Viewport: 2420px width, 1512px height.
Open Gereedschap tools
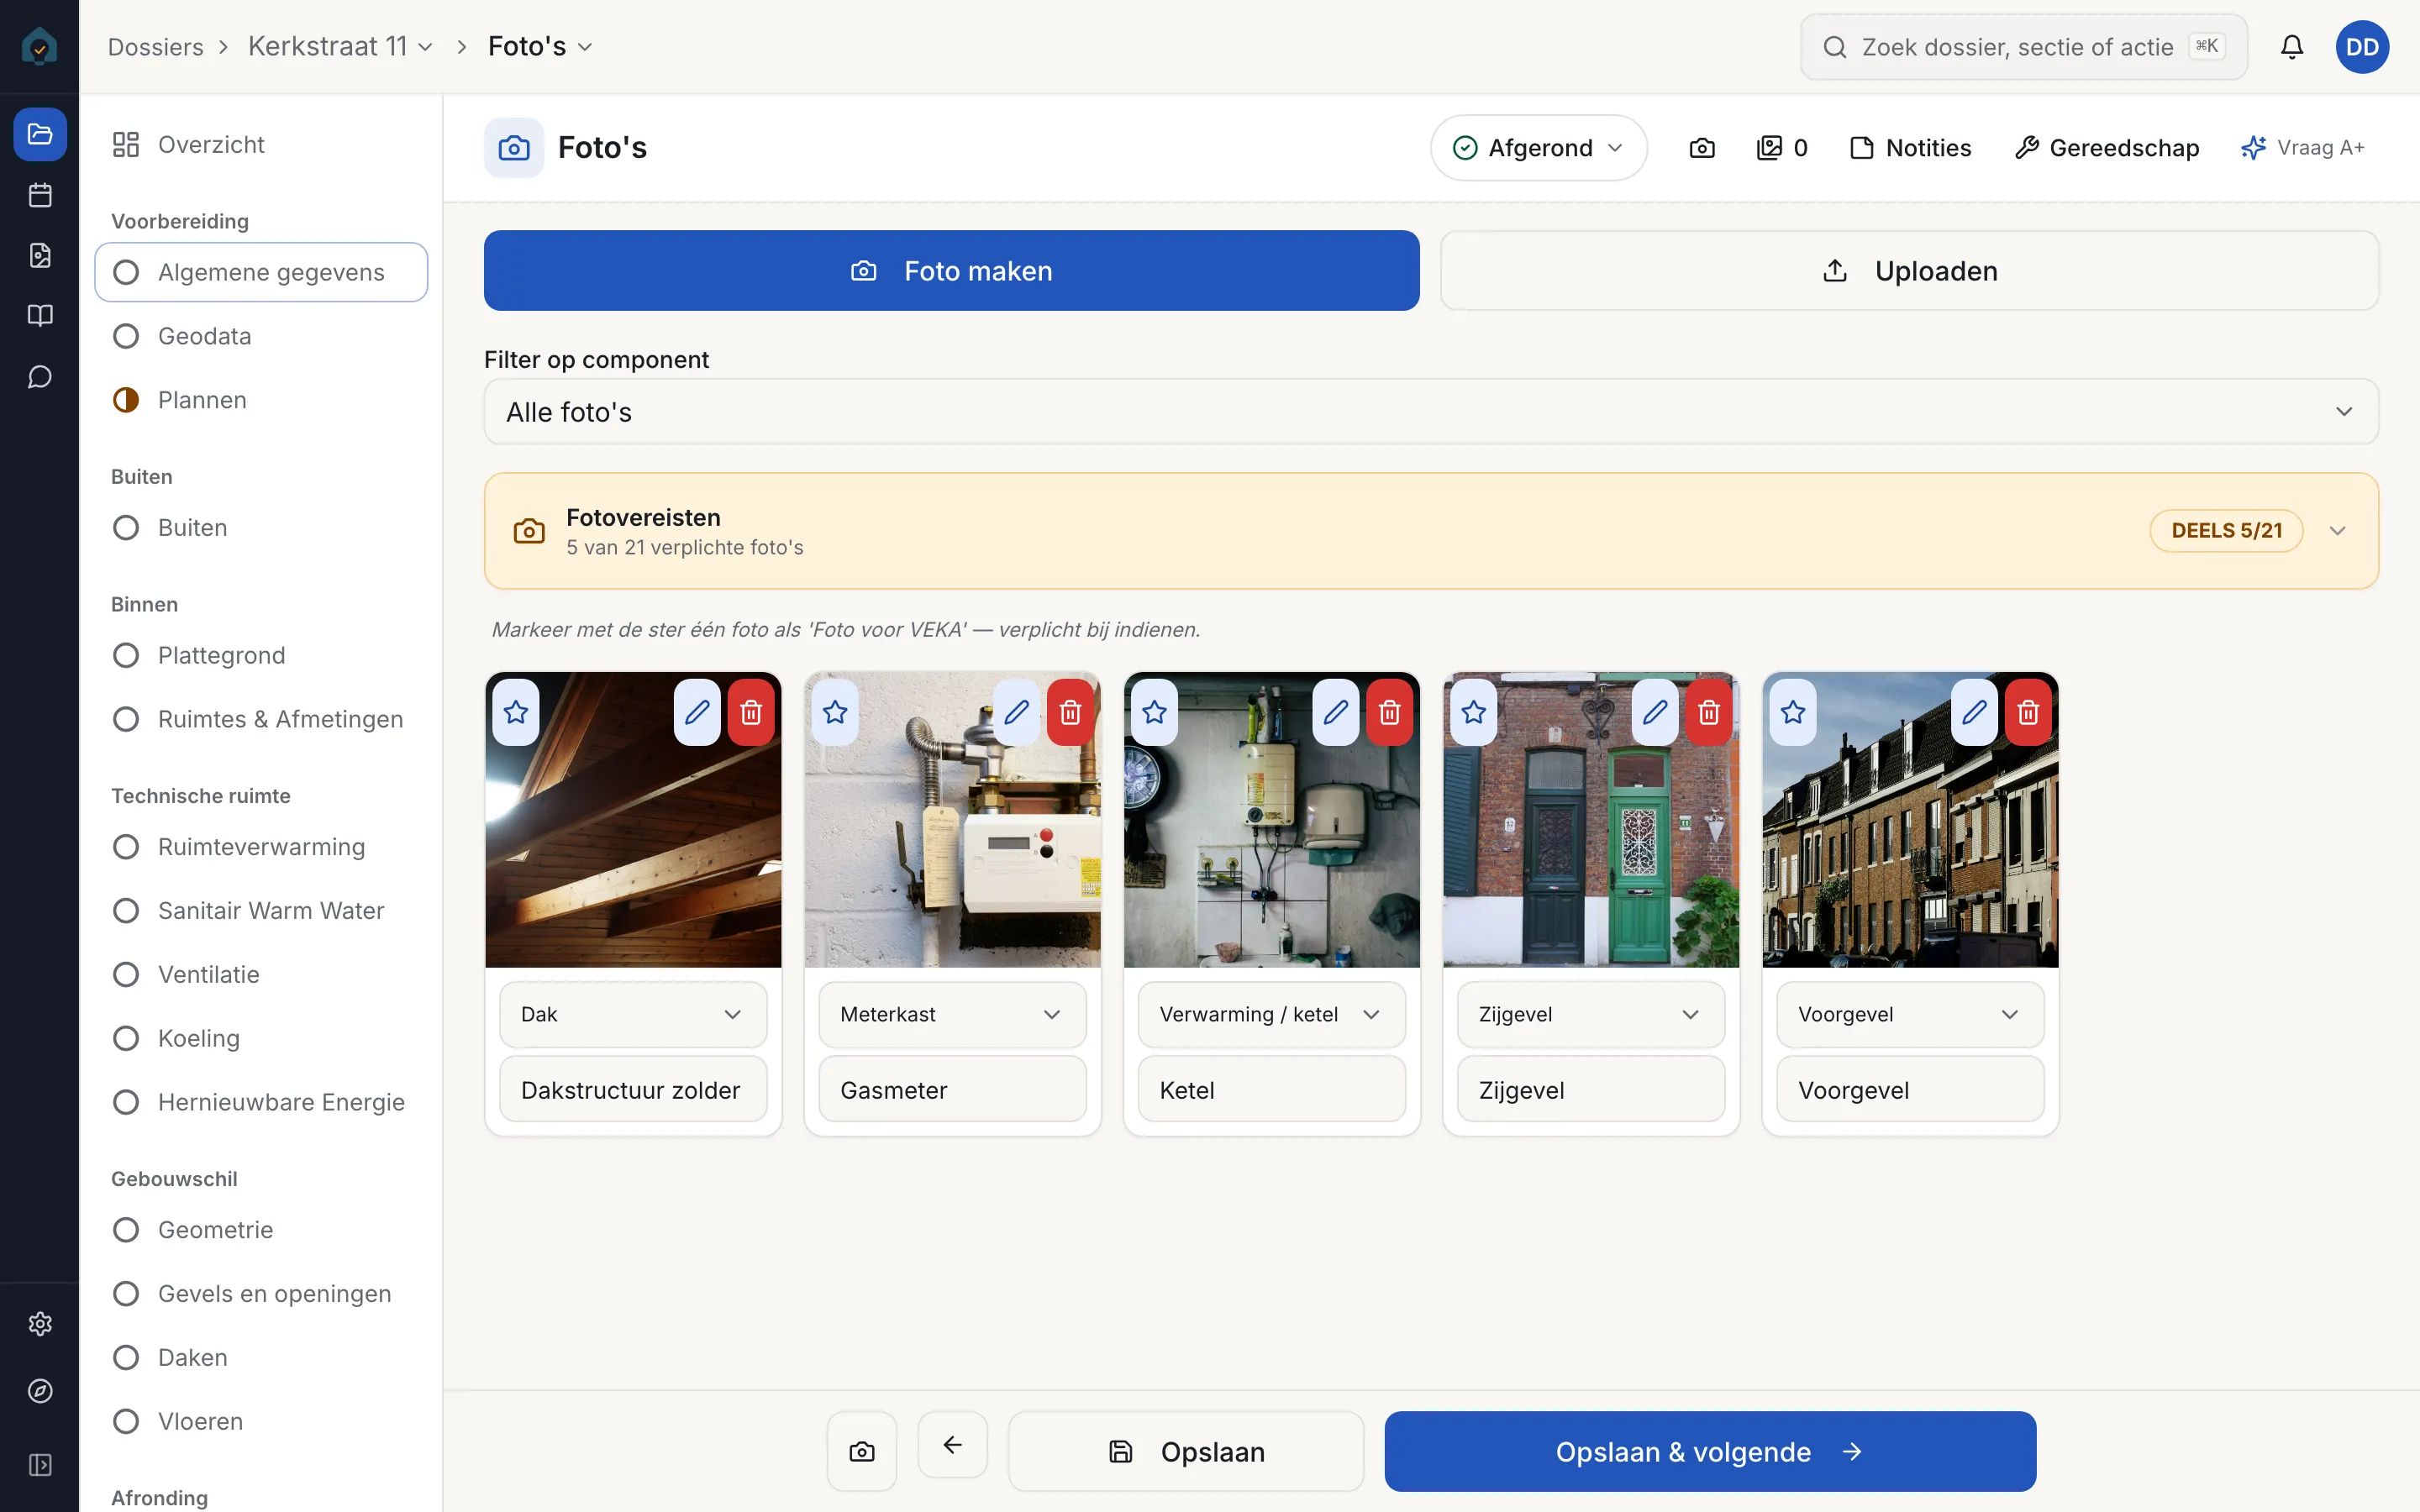point(2107,148)
